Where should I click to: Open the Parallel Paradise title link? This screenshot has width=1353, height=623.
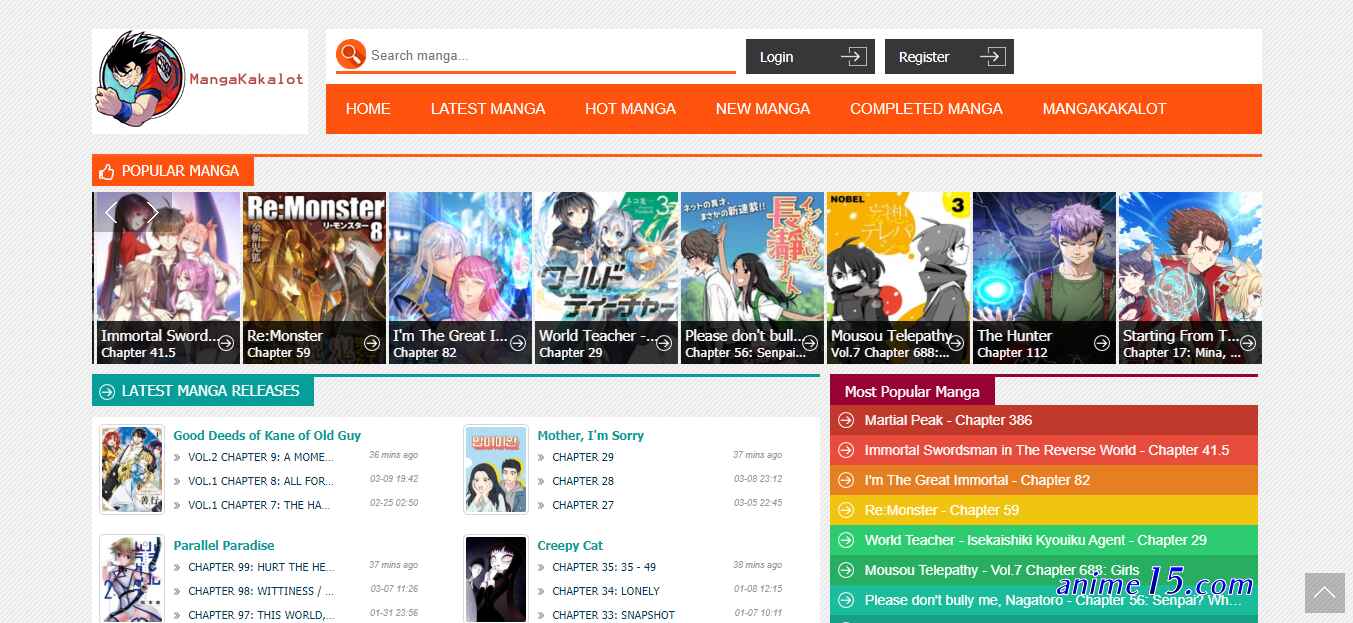coord(224,545)
